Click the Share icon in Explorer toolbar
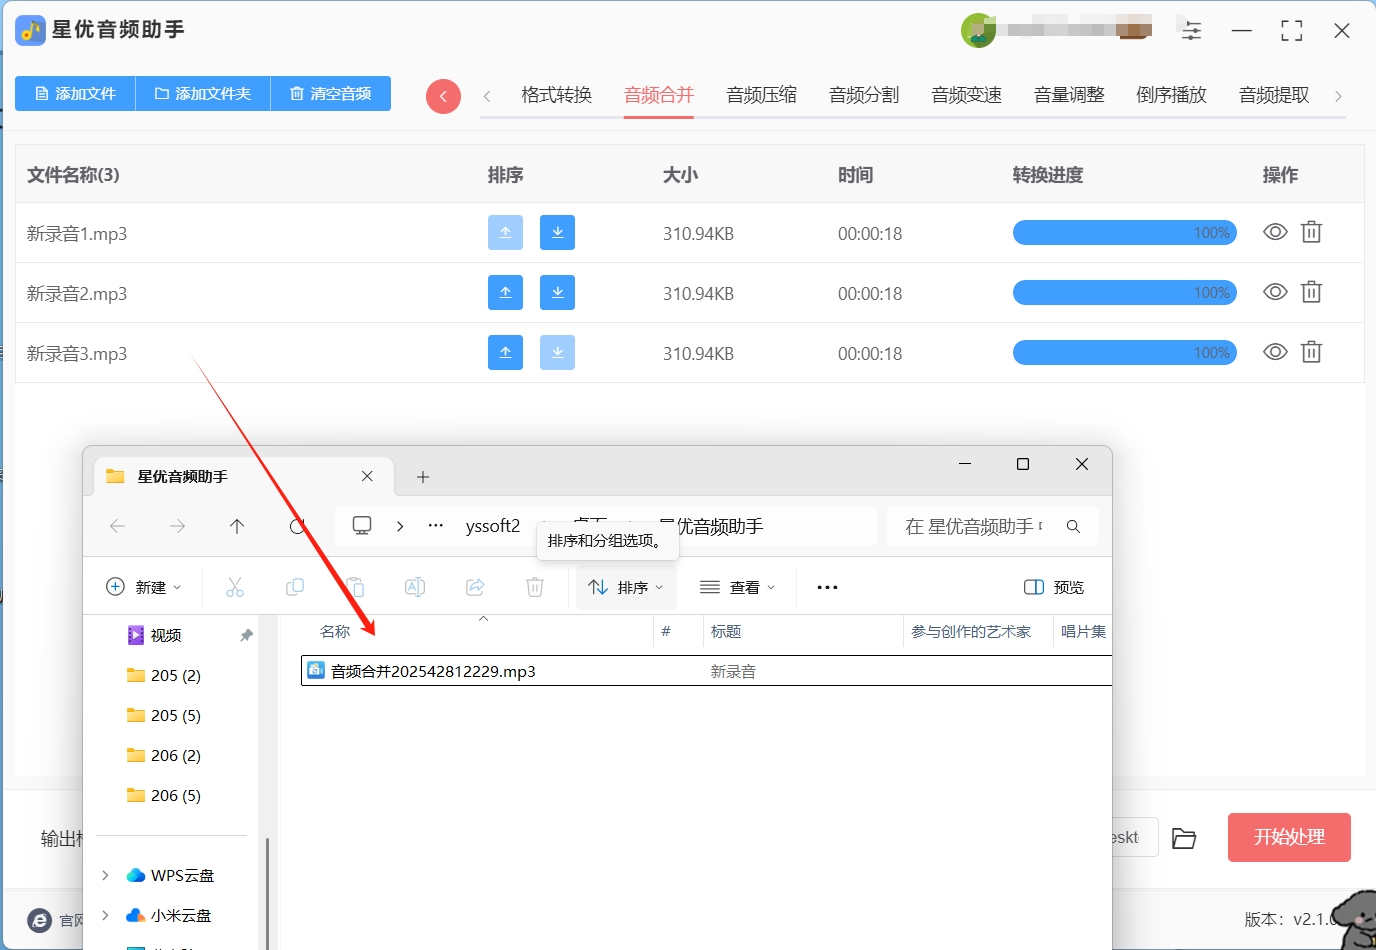 point(475,587)
